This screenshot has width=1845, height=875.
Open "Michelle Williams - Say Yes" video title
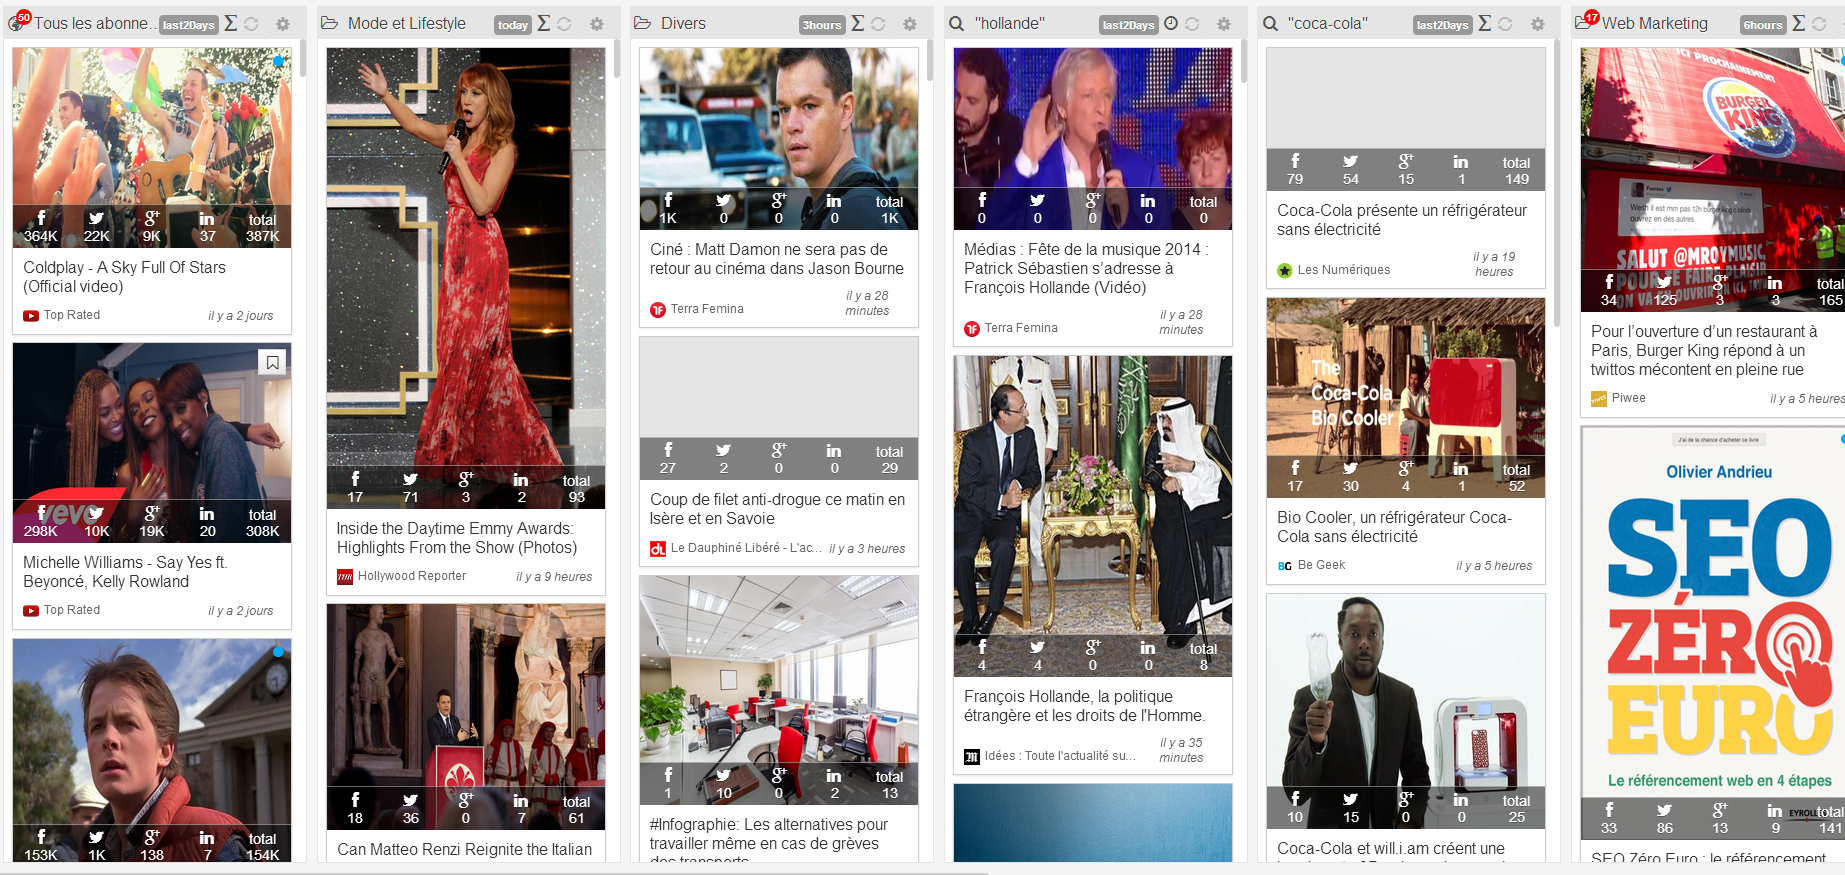pyautogui.click(x=126, y=572)
